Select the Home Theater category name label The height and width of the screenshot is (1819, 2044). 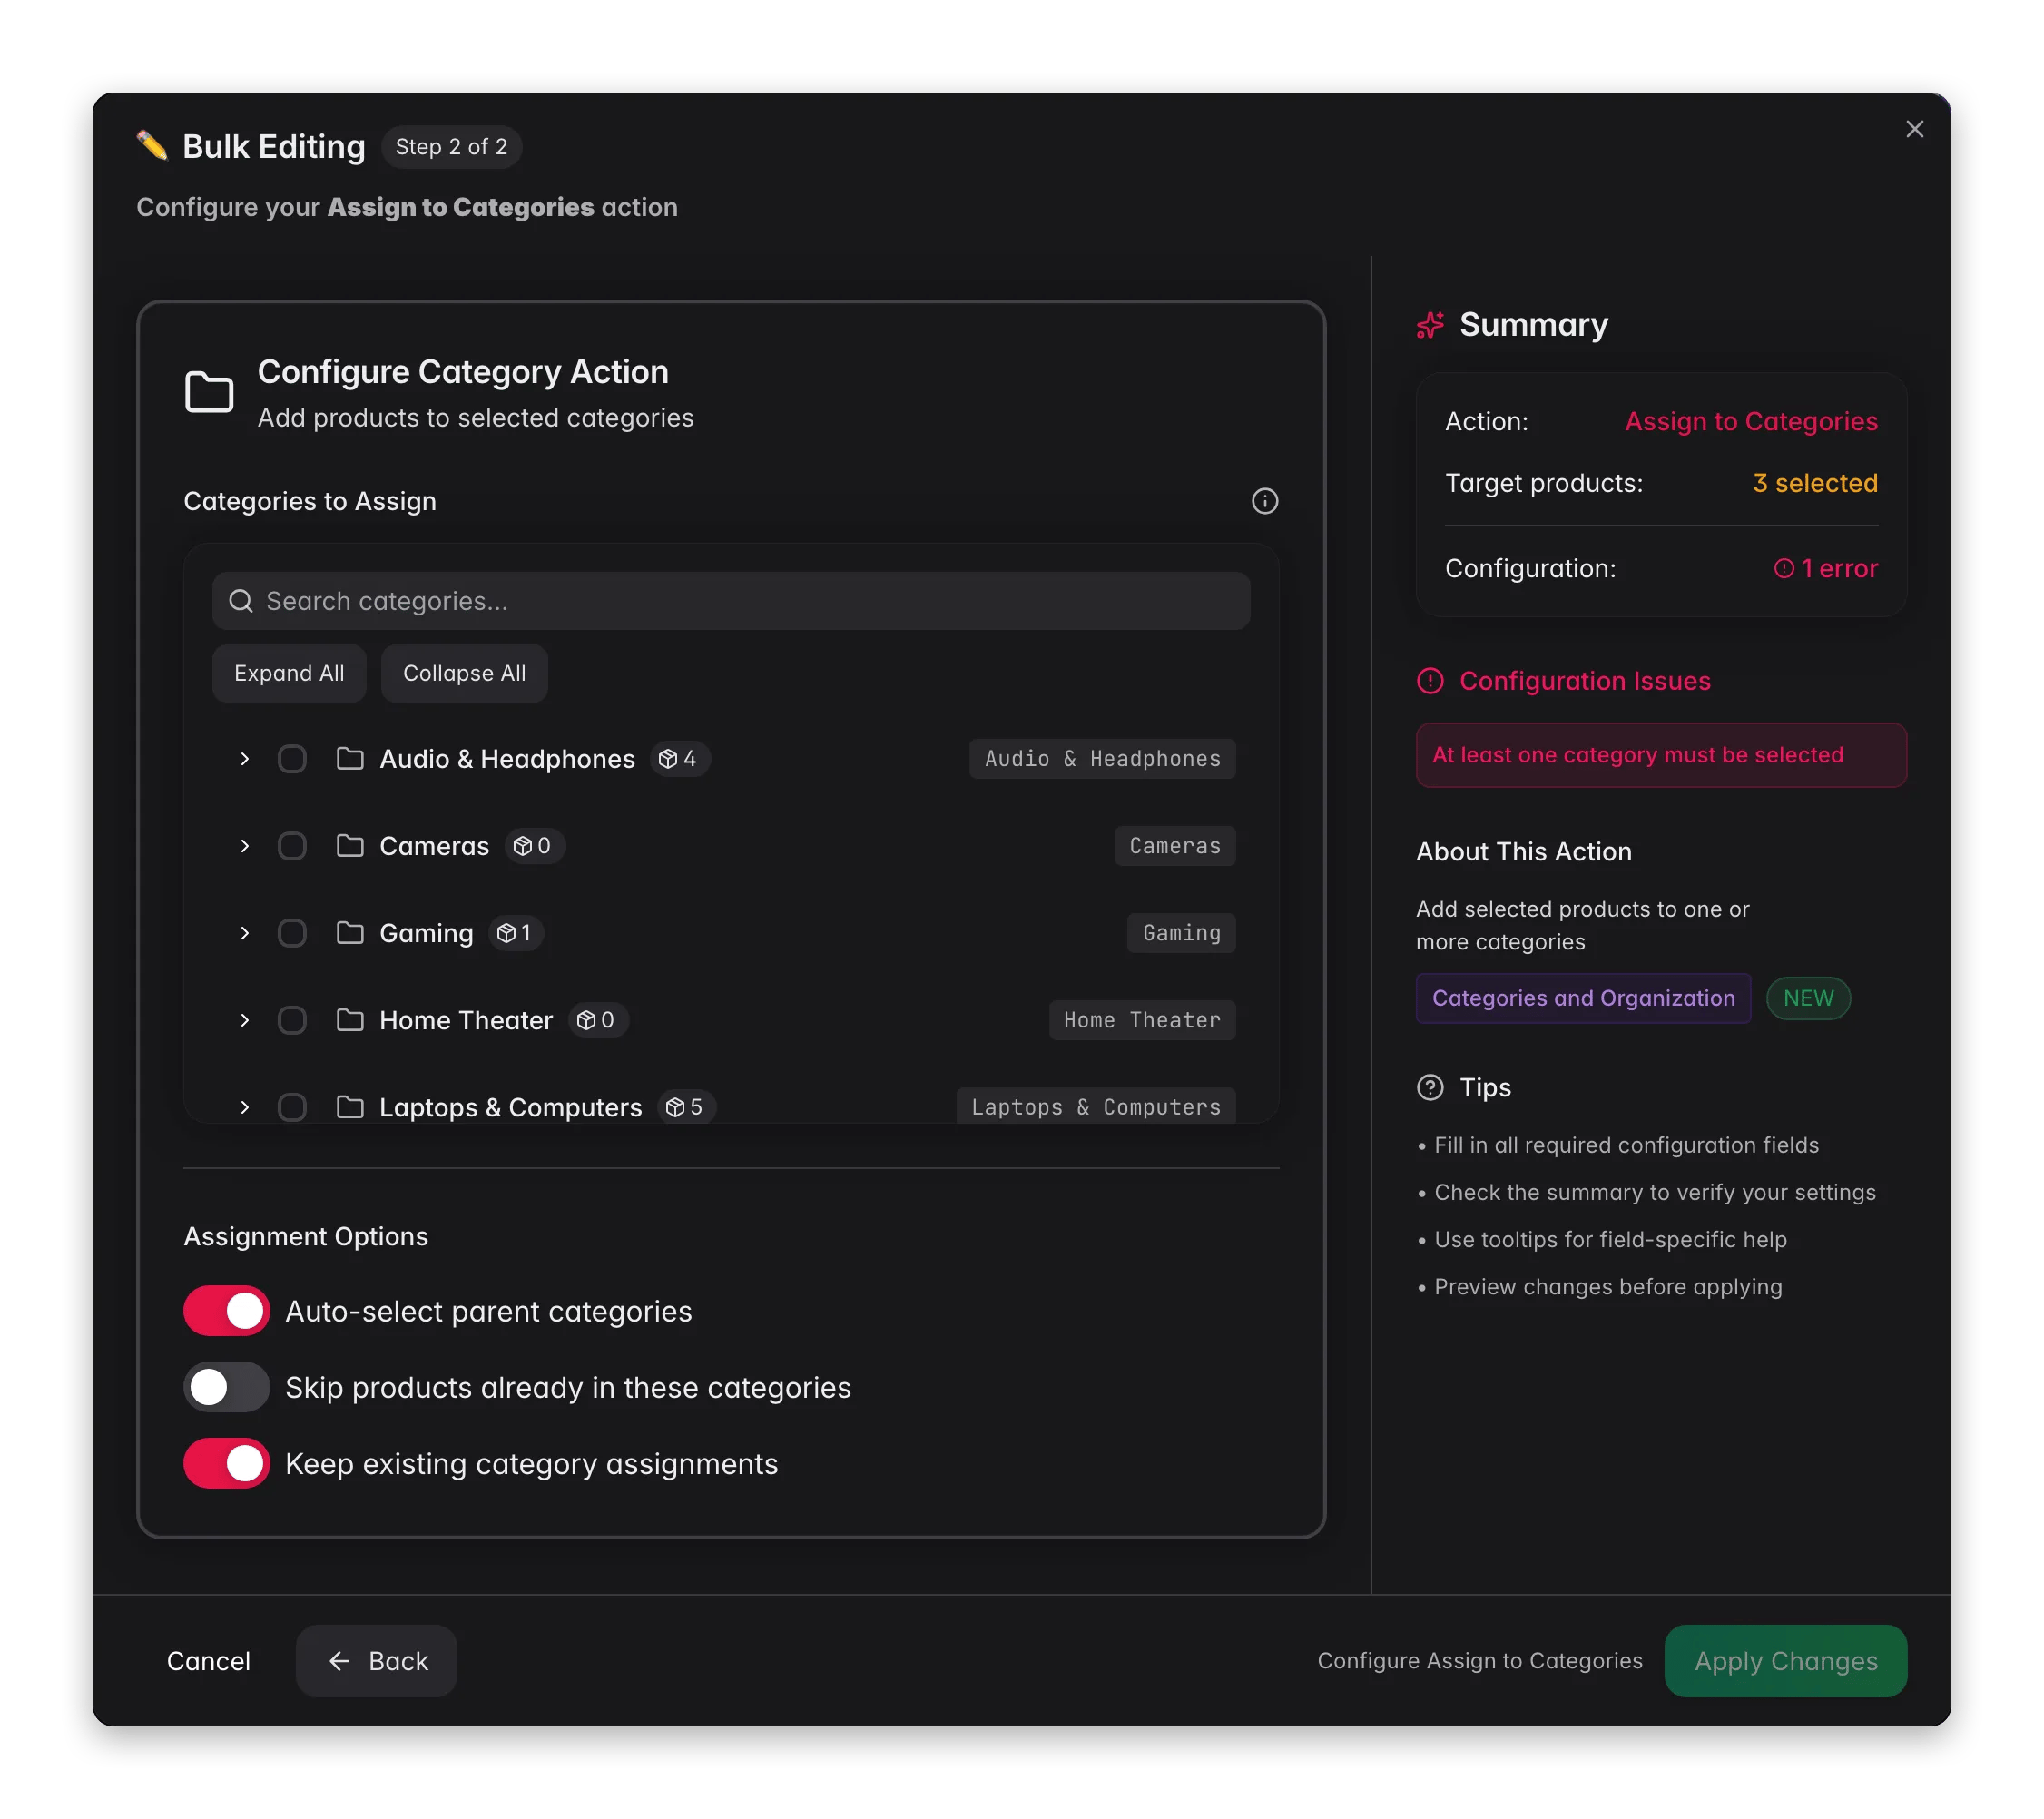click(x=466, y=1019)
